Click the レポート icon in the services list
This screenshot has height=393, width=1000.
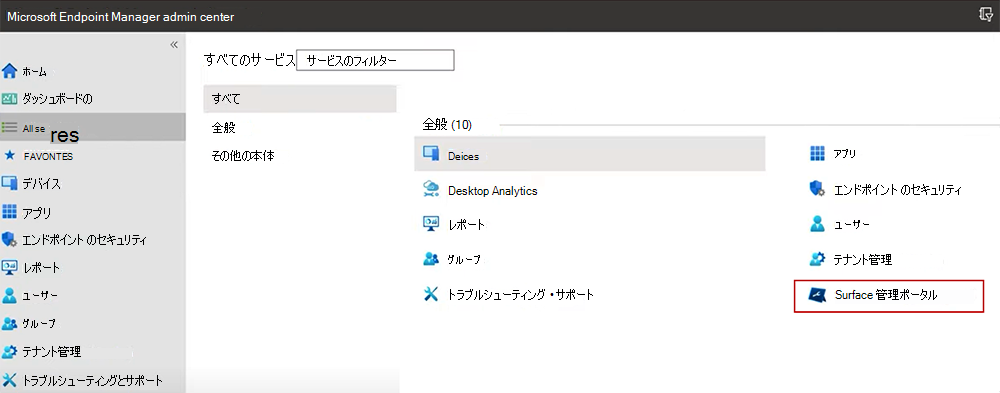432,223
